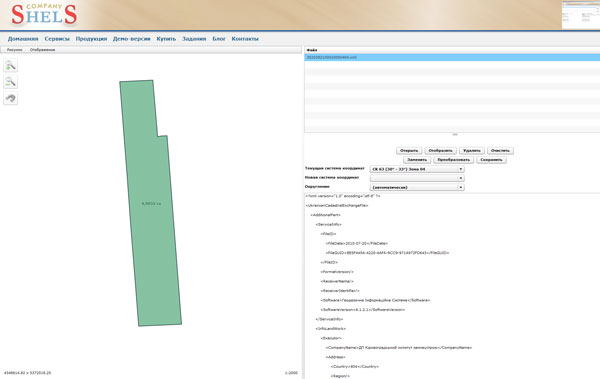Image resolution: width=600 pixels, height=379 pixels.
Task: Open the current coordinate system dropdown
Action: (x=417, y=169)
